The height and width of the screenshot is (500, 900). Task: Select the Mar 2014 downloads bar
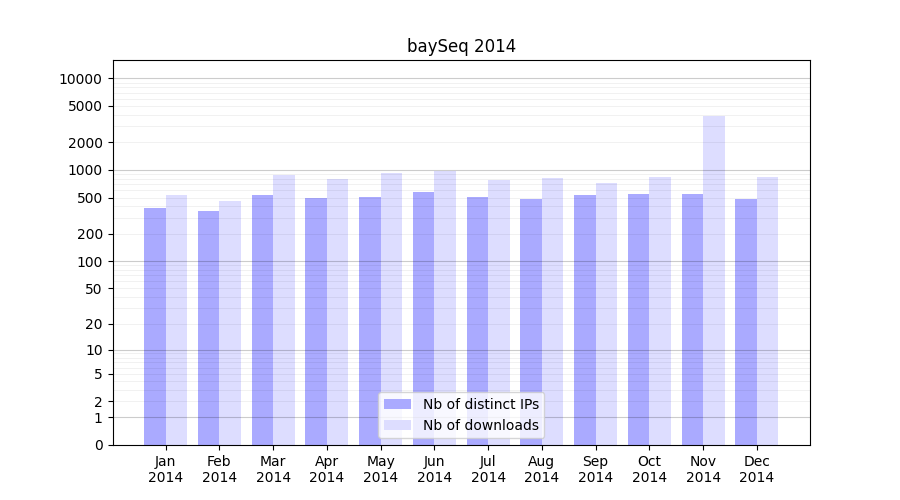click(284, 310)
